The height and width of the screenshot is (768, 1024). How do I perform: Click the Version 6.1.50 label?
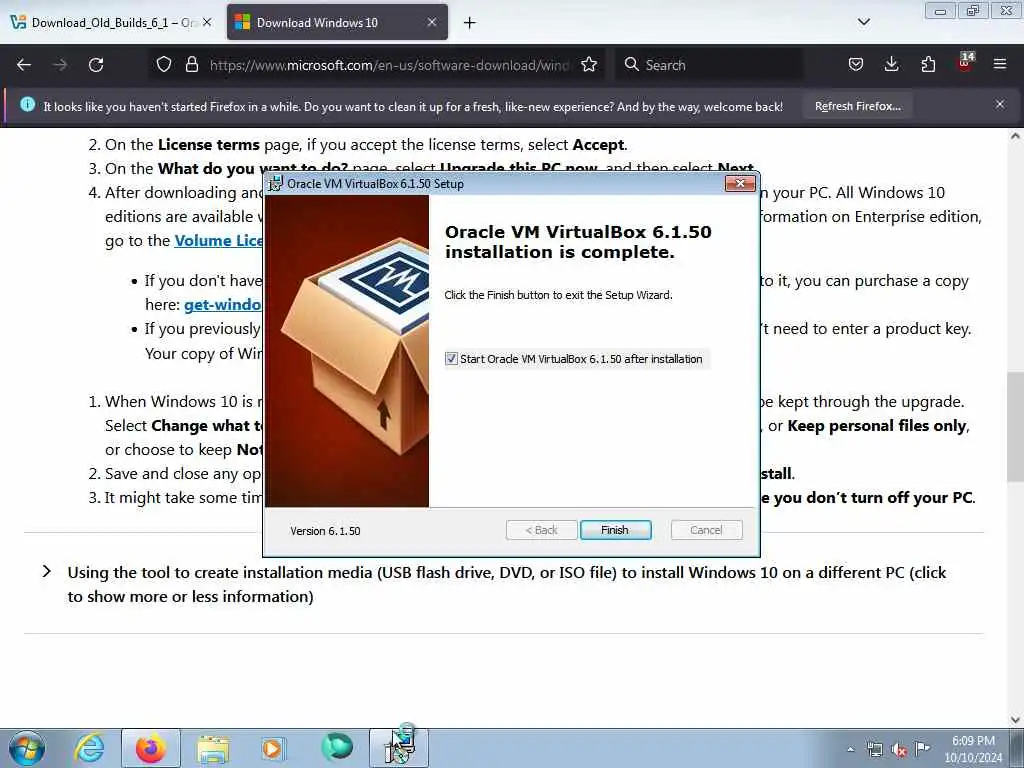point(325,531)
